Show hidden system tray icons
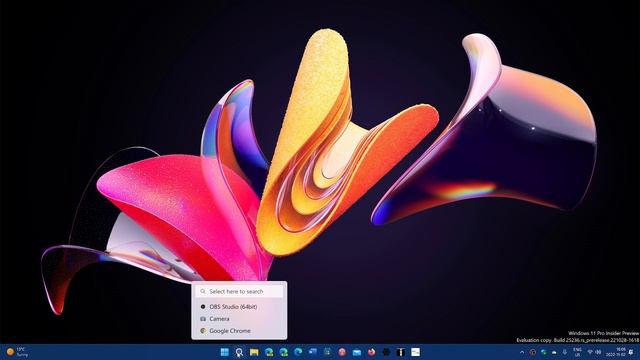Viewport: 640px width, 360px height. [x=522, y=352]
